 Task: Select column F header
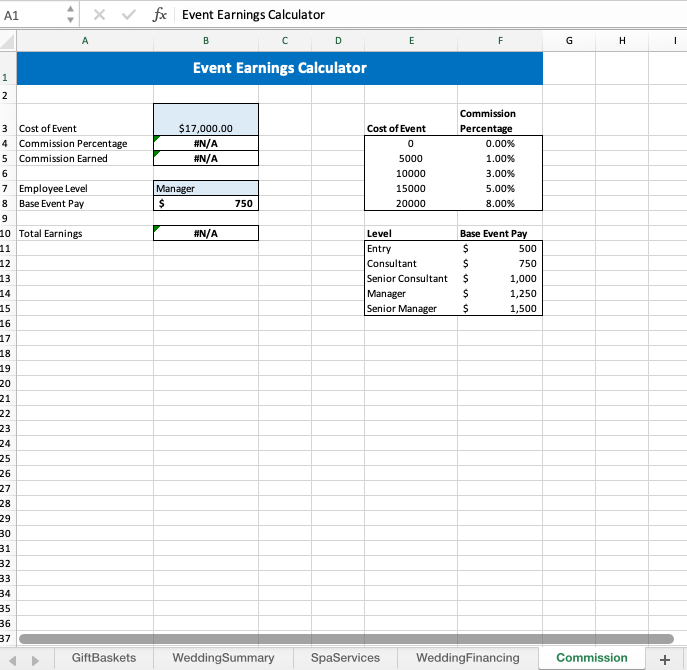(x=500, y=41)
